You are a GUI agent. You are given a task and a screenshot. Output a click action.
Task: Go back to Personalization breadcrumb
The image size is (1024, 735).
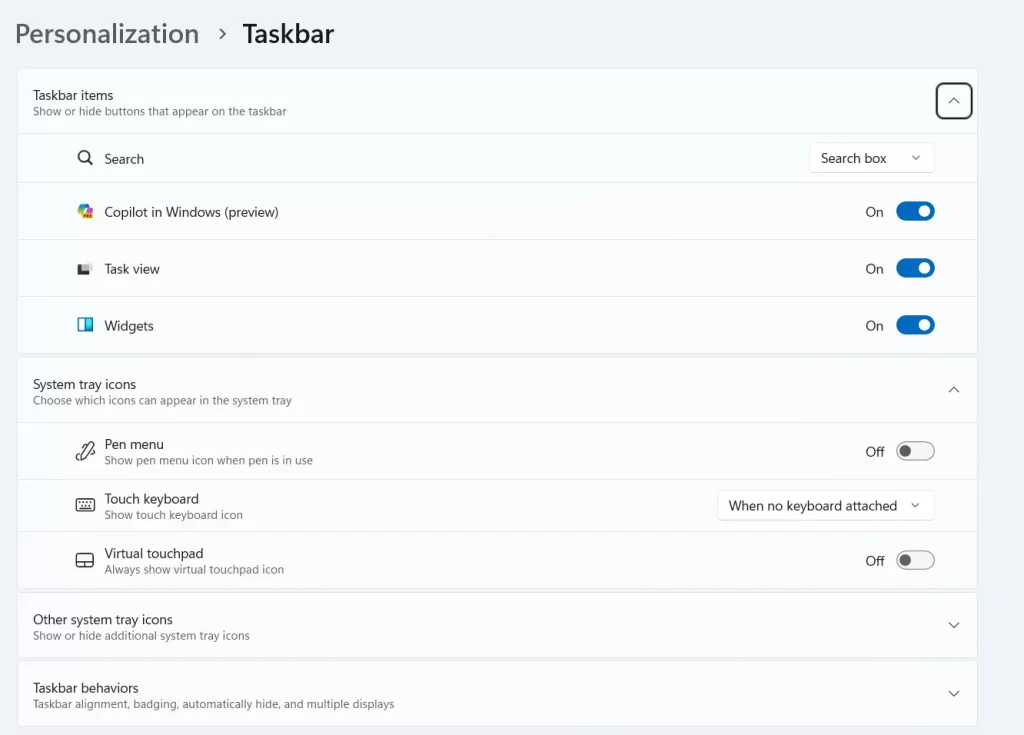[107, 34]
